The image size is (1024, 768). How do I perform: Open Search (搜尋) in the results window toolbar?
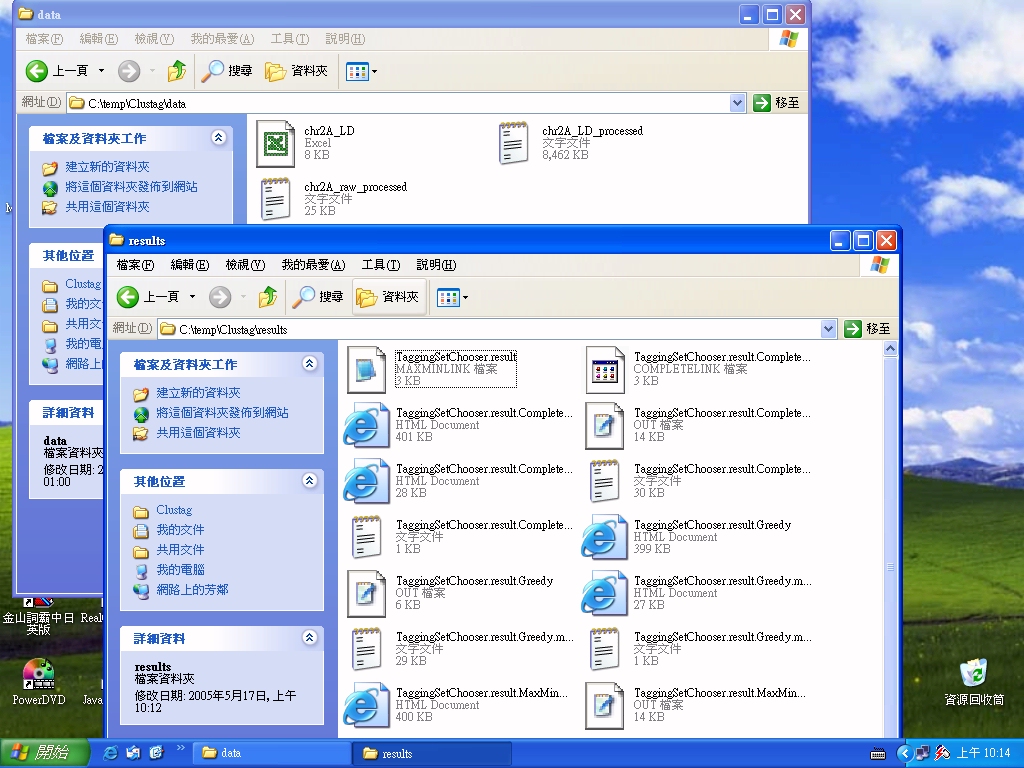click(x=317, y=297)
